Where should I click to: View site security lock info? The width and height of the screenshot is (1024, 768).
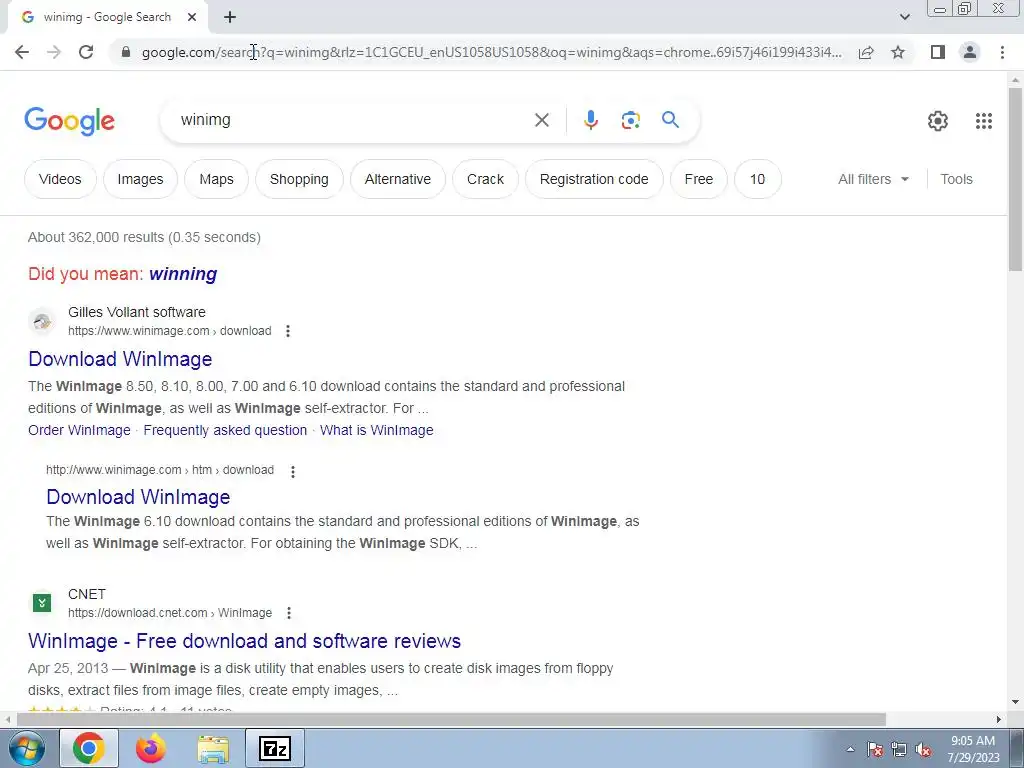tap(126, 52)
